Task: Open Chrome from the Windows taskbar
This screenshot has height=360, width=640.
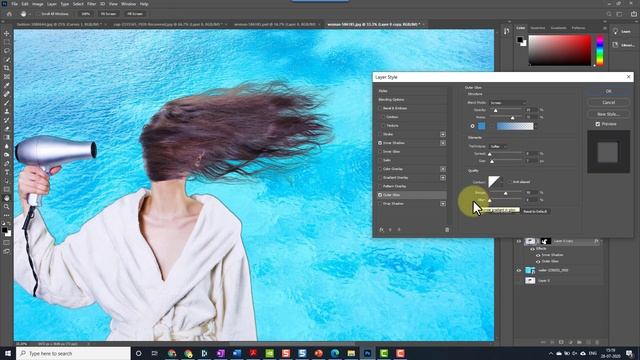Action: [172, 353]
